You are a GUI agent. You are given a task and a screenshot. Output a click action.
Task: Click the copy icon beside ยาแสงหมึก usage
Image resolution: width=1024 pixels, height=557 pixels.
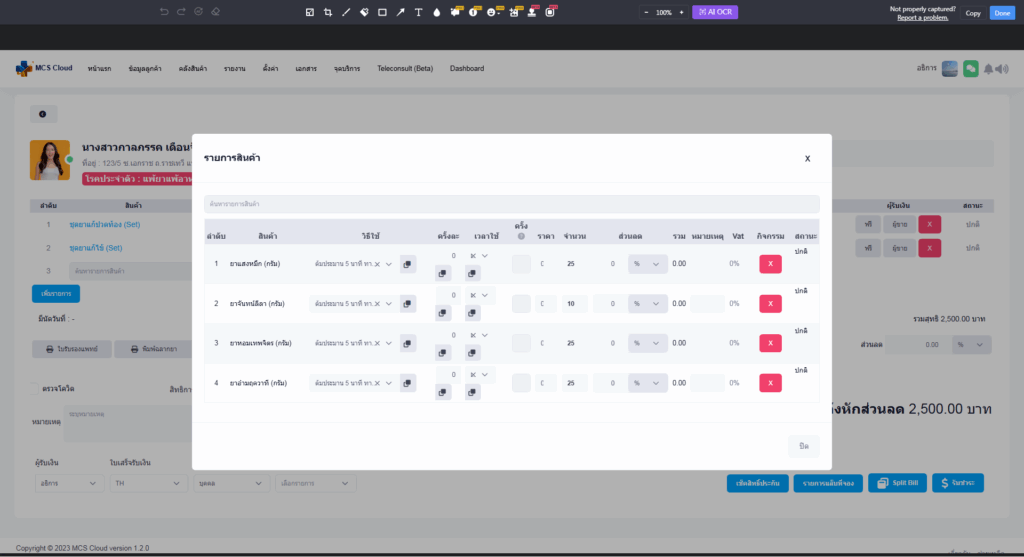pos(408,264)
